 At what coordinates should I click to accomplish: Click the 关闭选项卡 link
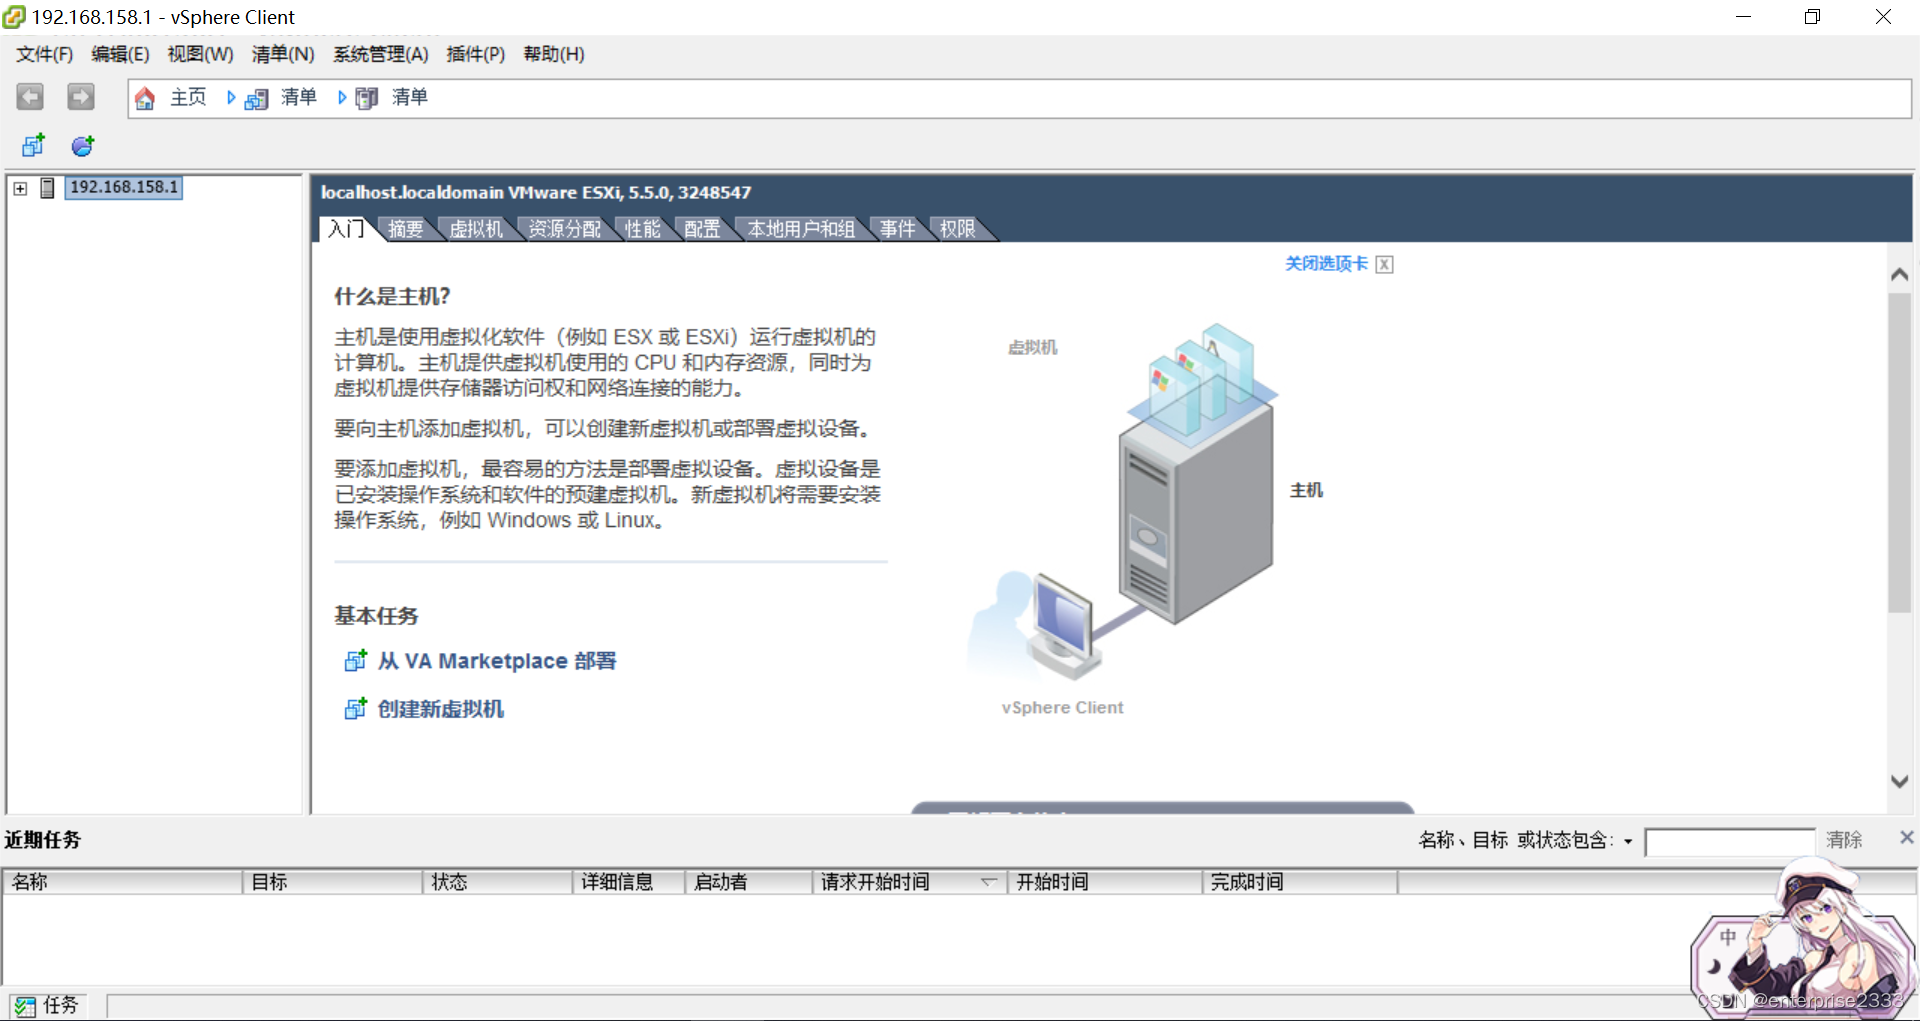click(x=1326, y=264)
